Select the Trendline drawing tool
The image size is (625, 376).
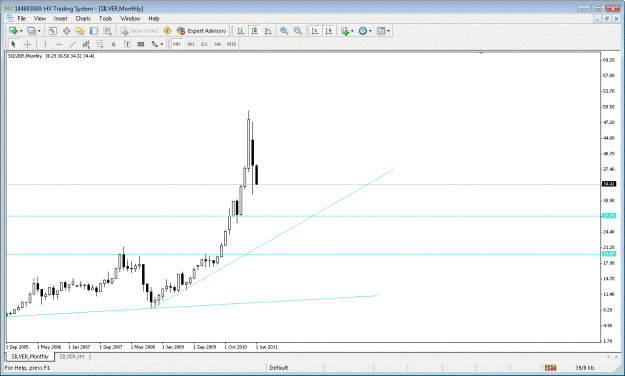[x=73, y=44]
